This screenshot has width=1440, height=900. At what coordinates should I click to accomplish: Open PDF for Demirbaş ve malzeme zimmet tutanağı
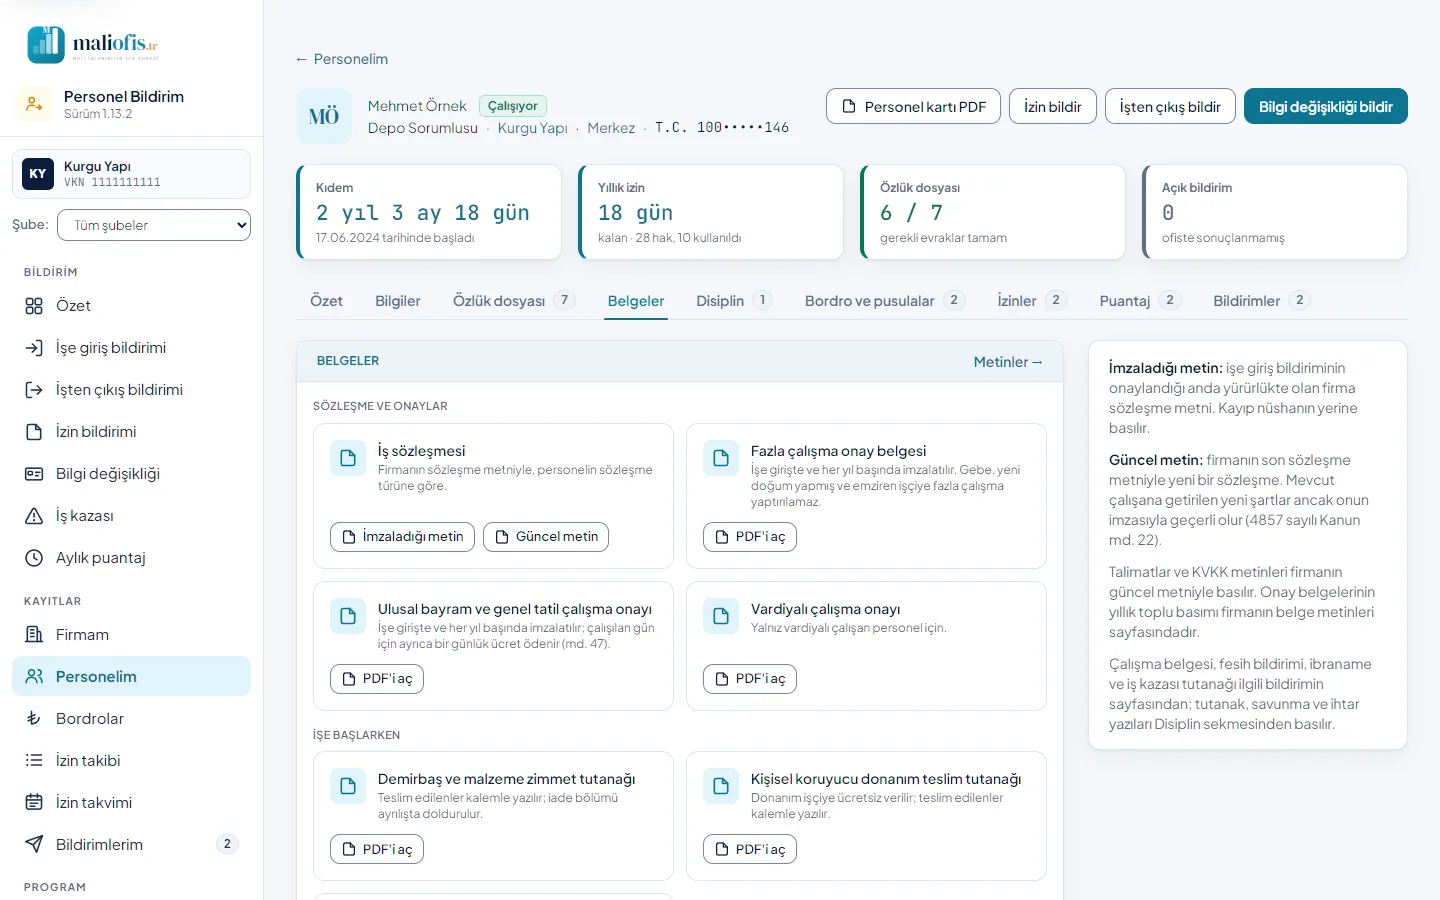(377, 849)
